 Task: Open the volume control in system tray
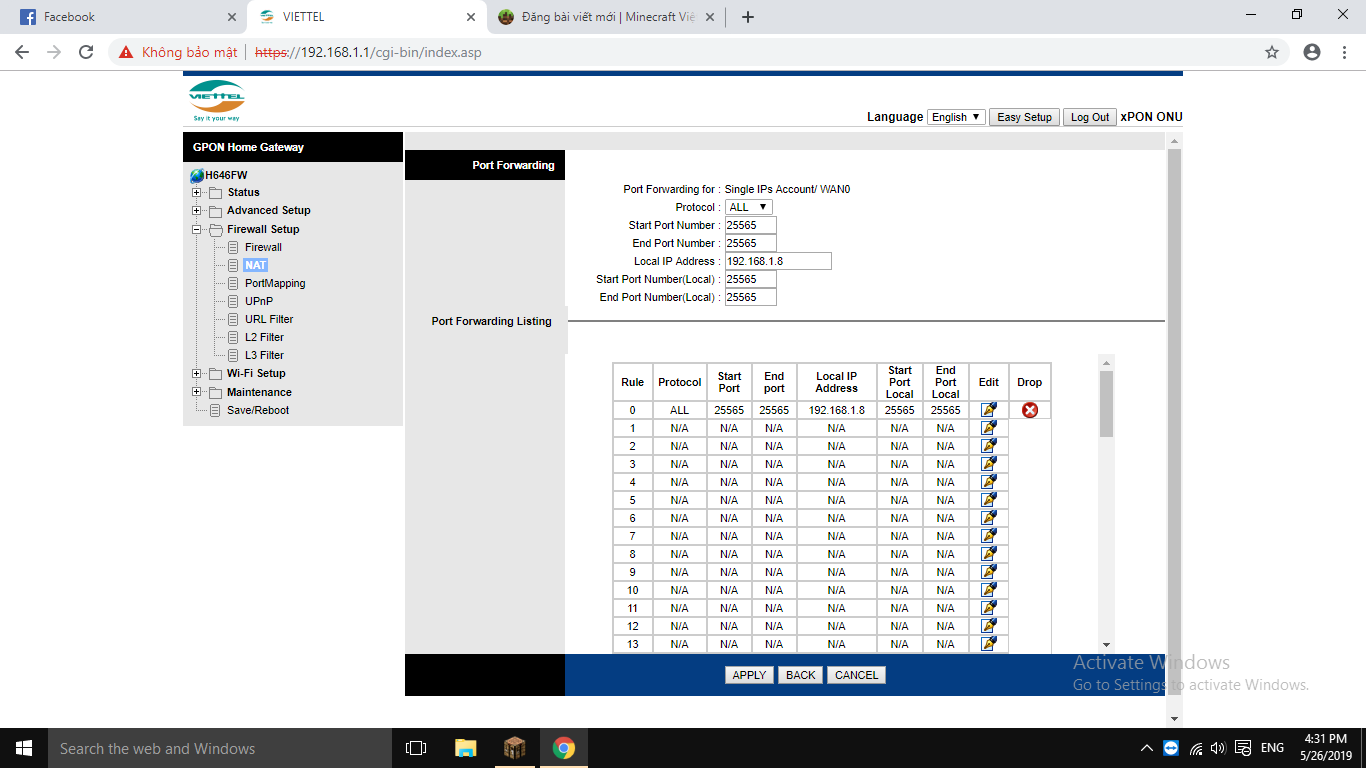coord(1218,748)
